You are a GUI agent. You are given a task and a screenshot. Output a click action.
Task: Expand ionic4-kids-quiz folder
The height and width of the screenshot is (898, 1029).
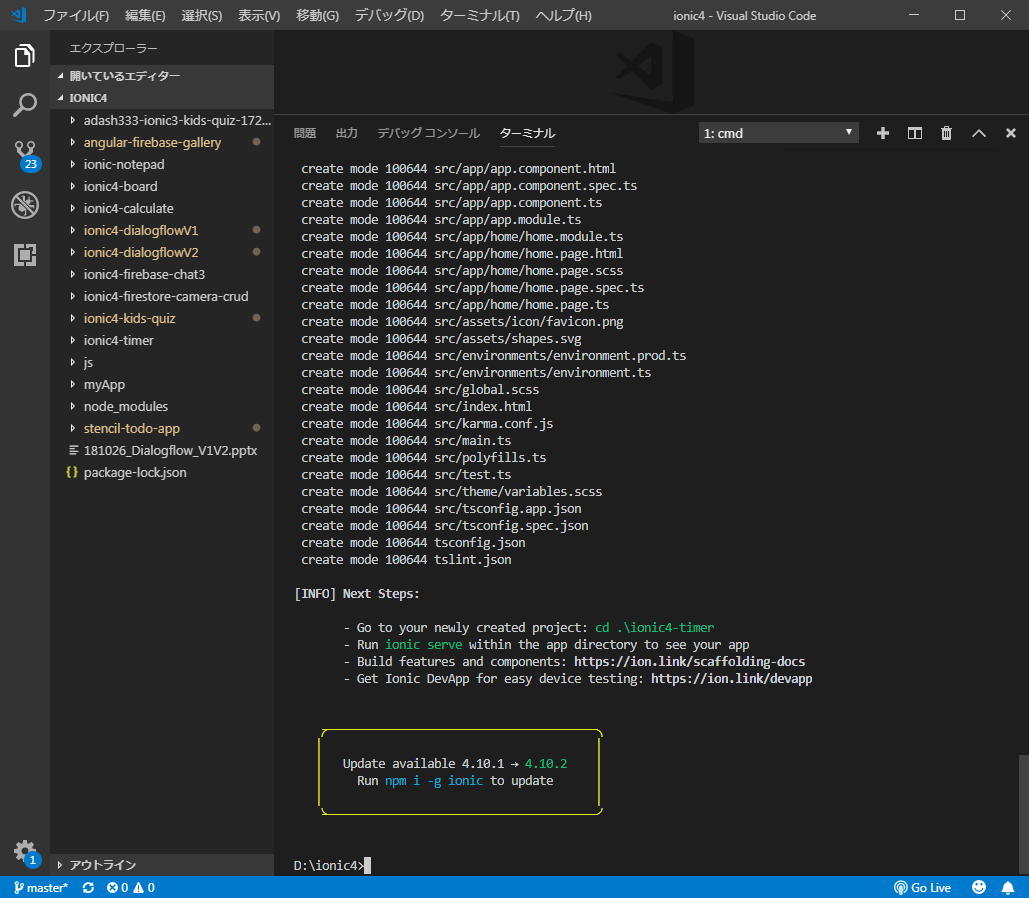(x=162, y=318)
